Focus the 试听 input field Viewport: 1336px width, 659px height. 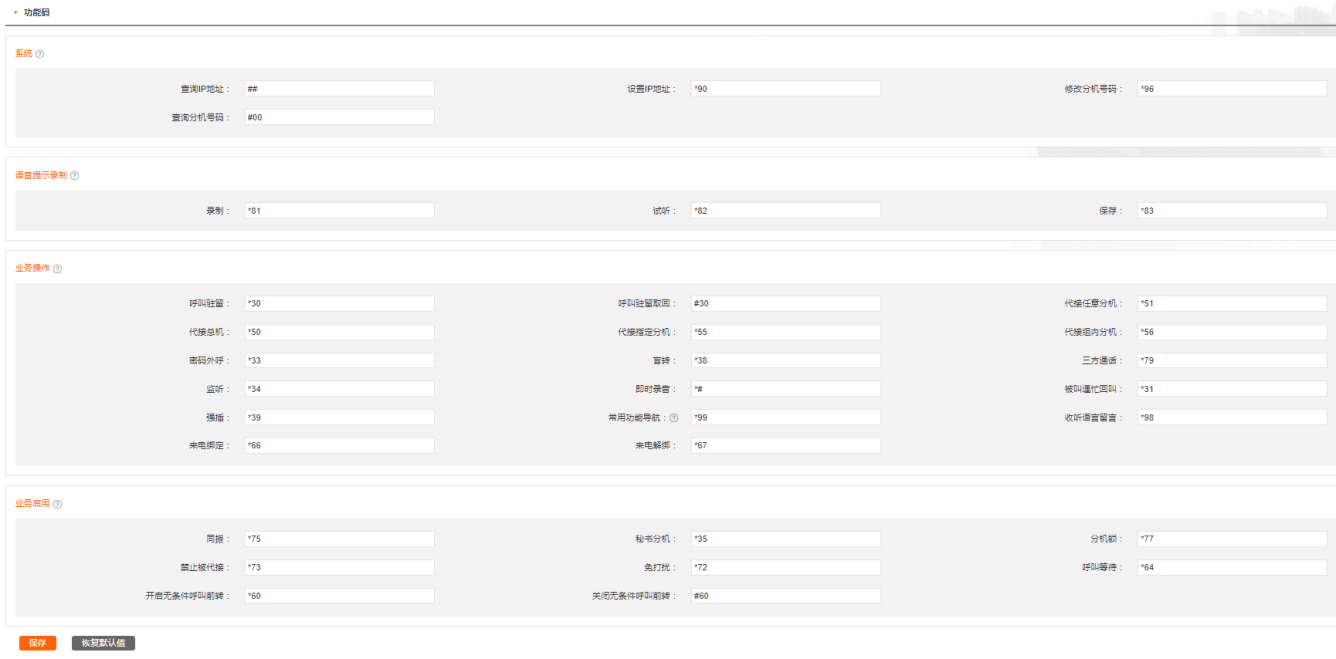click(x=785, y=211)
